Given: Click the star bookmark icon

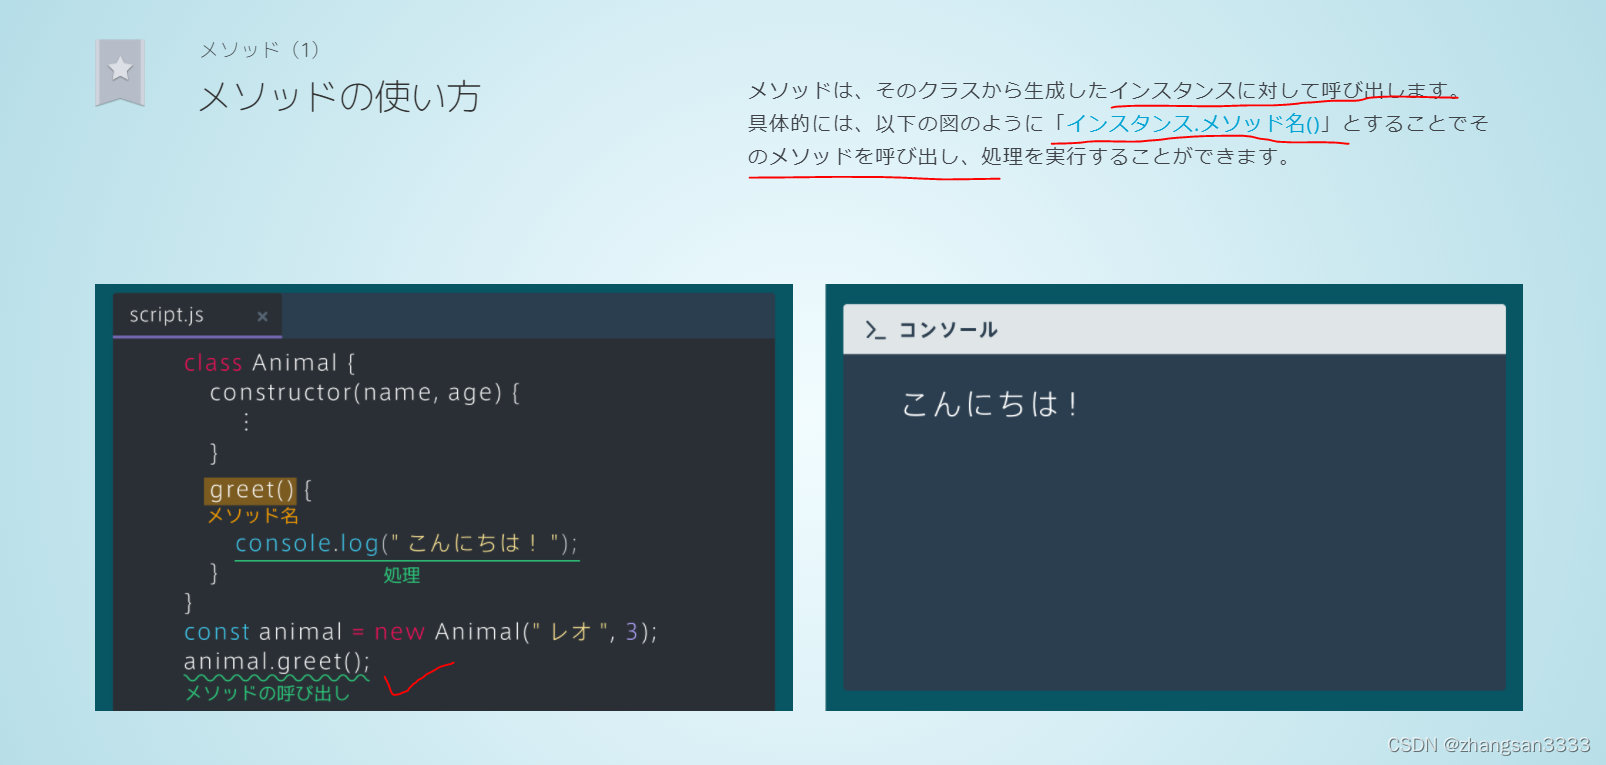Looking at the screenshot, I should point(120,72).
